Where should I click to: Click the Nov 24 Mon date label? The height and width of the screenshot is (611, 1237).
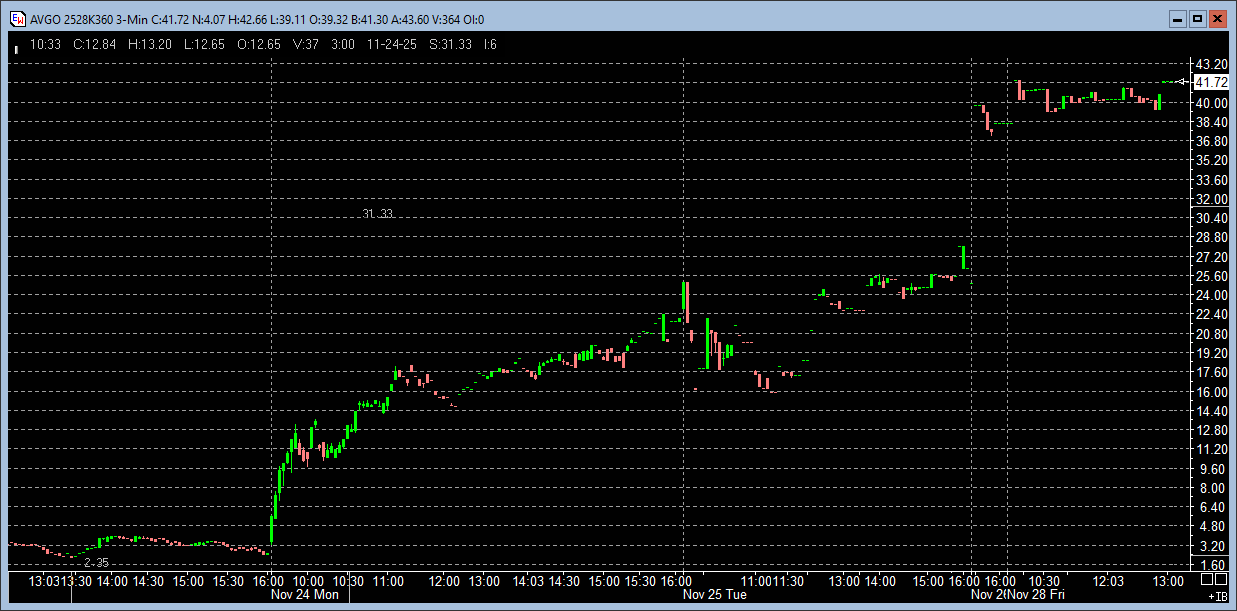tap(305, 594)
